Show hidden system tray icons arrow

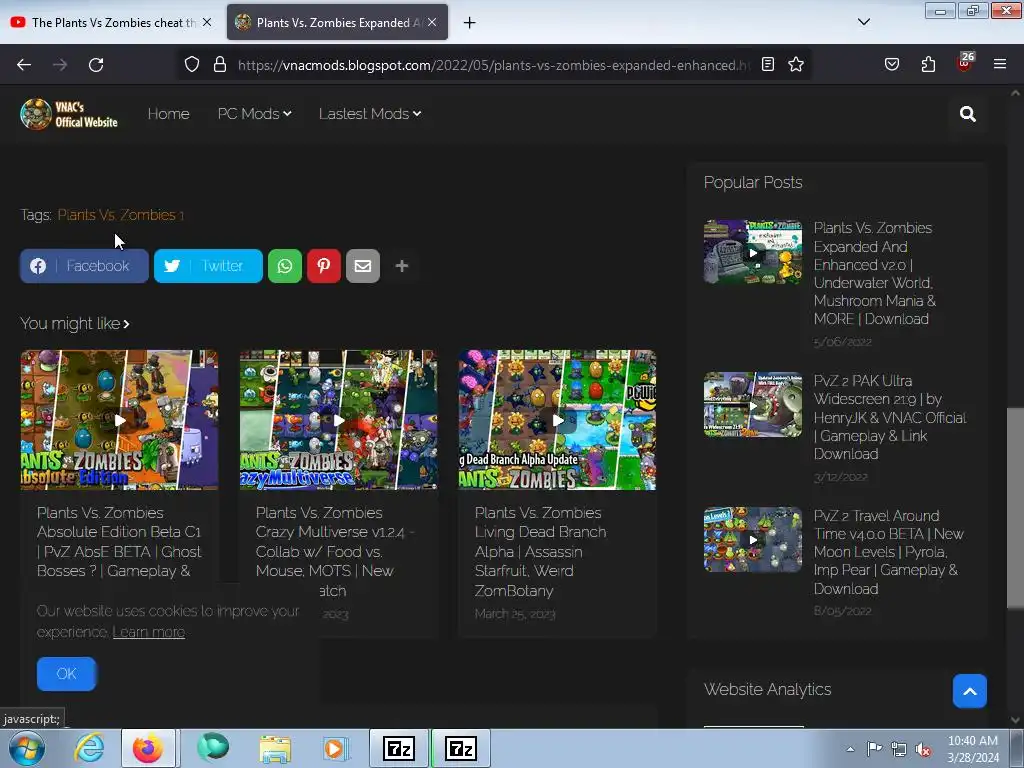[x=850, y=749]
